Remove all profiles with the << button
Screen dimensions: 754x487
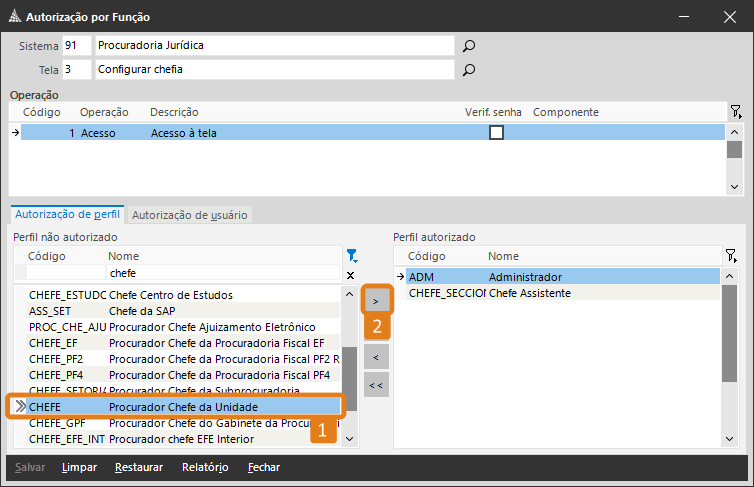click(x=376, y=384)
